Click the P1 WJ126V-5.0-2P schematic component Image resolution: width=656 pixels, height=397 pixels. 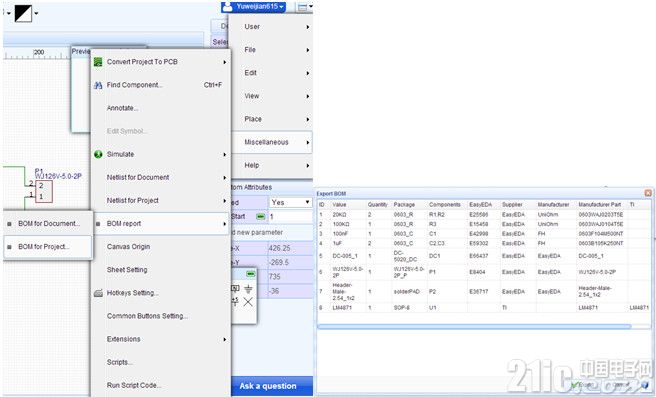44,192
